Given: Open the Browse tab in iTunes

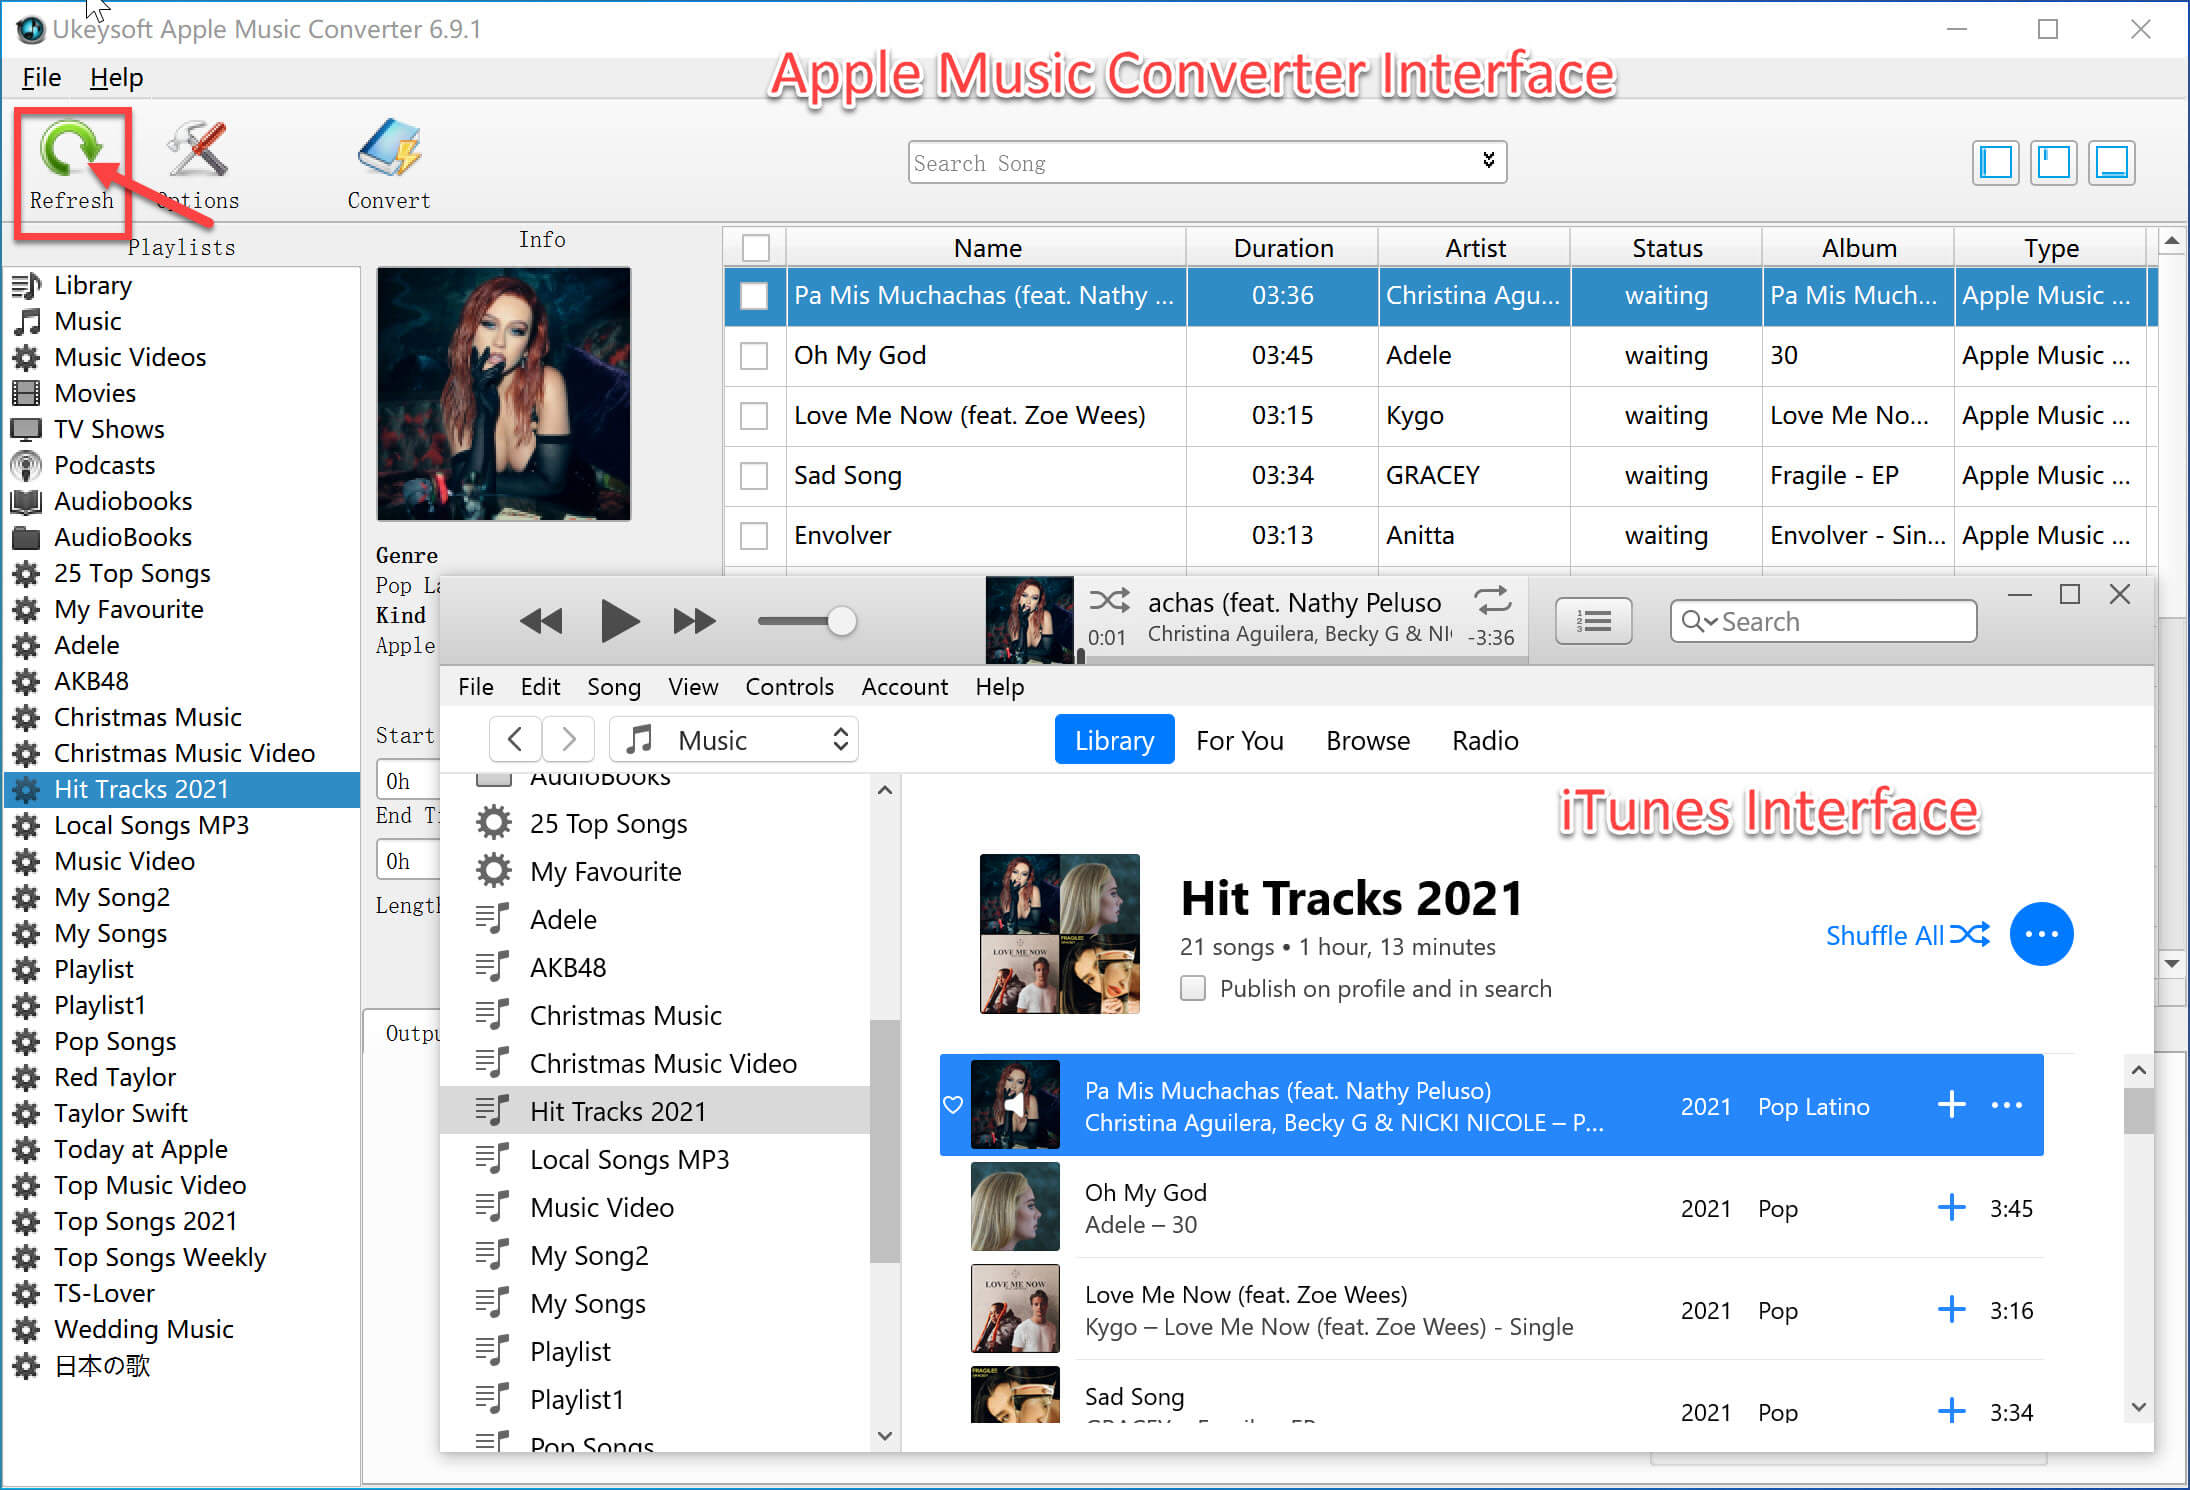Looking at the screenshot, I should click(x=1369, y=740).
